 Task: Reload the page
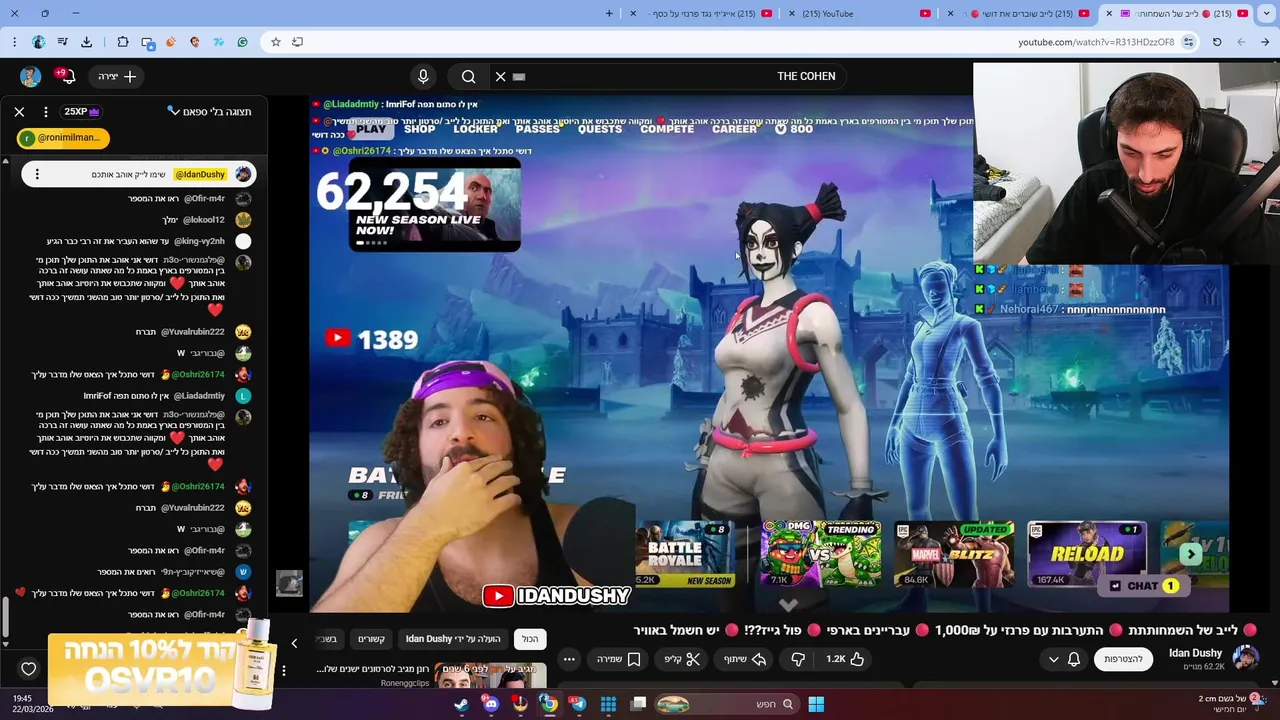click(1217, 42)
